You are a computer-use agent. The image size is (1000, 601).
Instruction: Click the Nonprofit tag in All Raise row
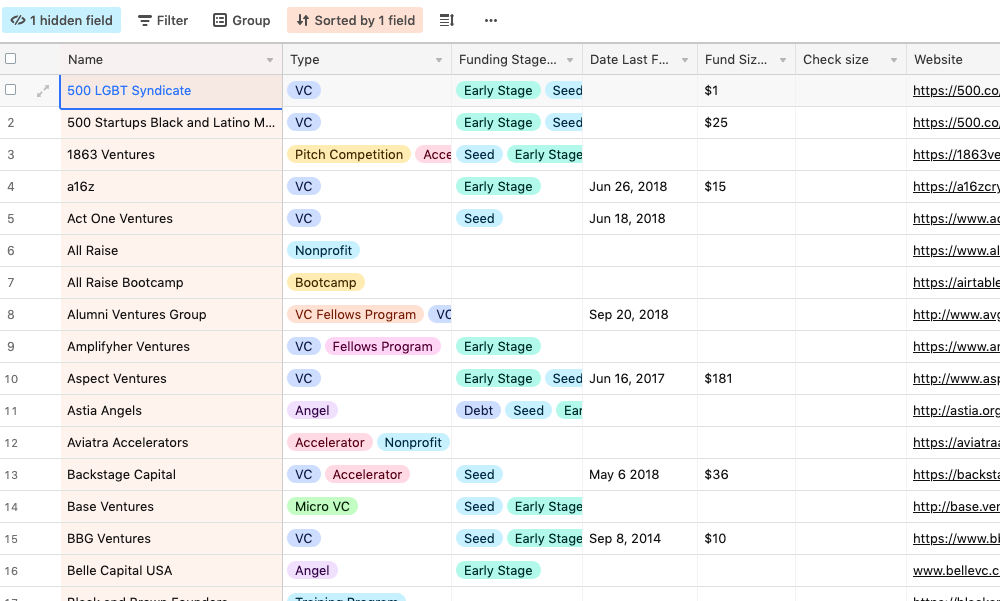point(323,251)
